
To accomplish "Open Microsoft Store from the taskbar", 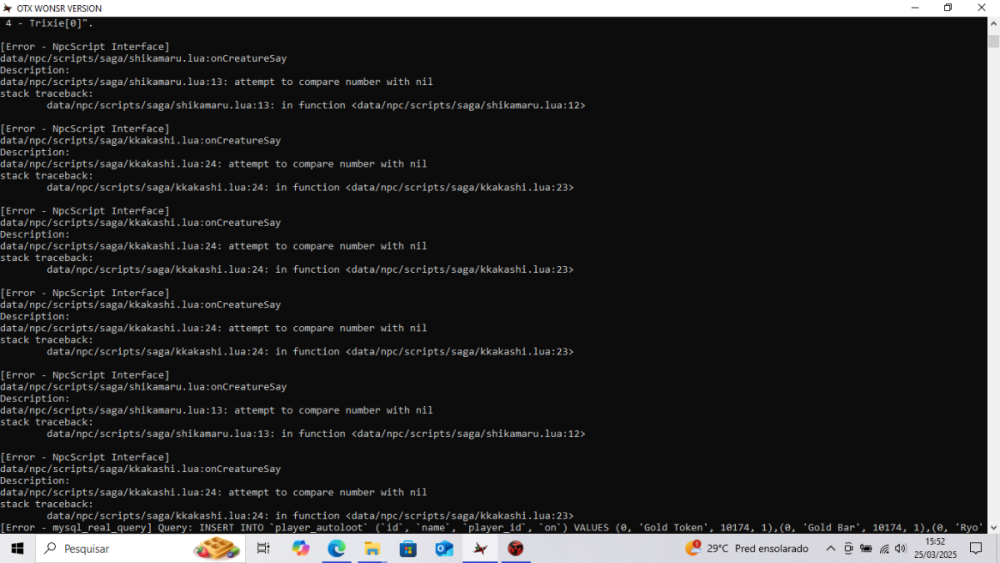I will (x=408, y=548).
